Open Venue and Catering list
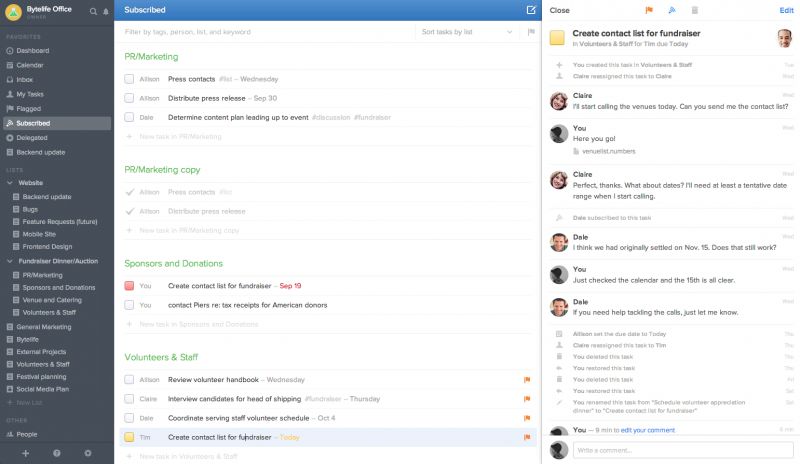Screen dimensions: 800x464 click(52, 300)
